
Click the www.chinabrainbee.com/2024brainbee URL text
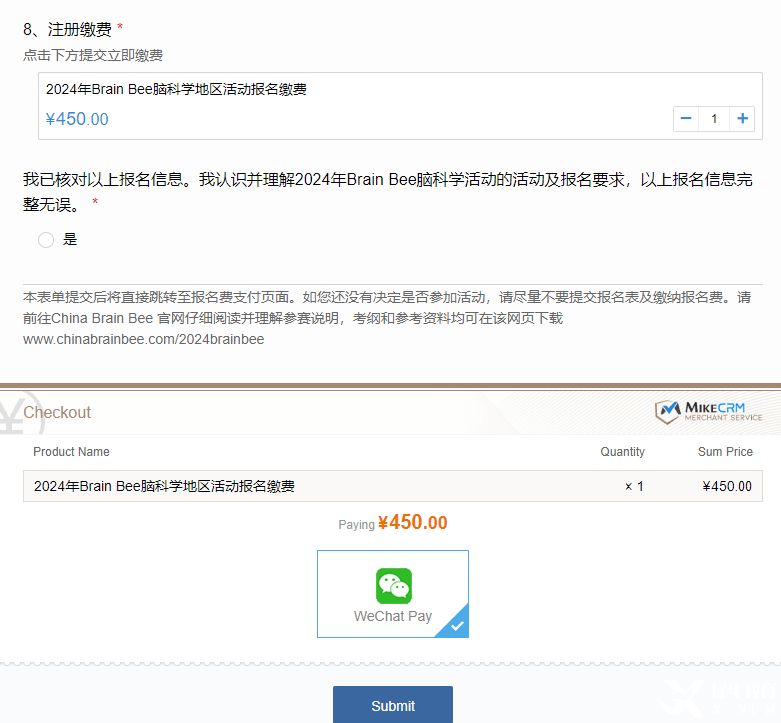click(143, 339)
